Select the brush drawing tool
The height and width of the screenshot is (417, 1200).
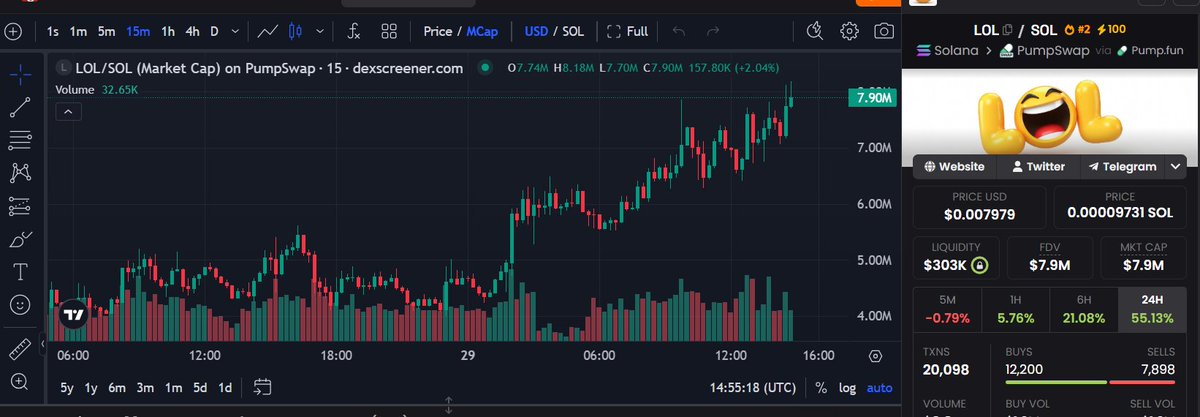point(20,240)
